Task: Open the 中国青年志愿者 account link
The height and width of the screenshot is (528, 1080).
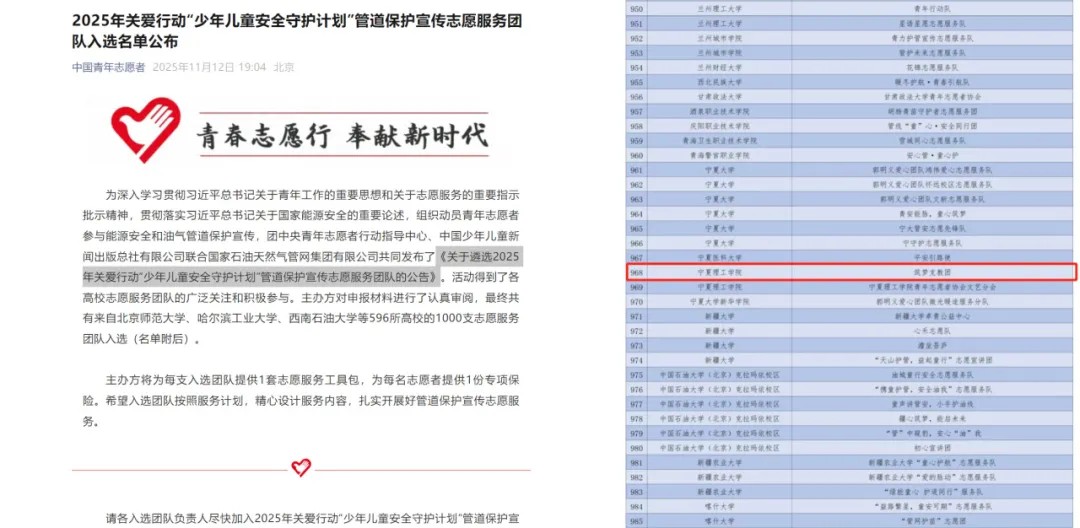Action: [108, 67]
